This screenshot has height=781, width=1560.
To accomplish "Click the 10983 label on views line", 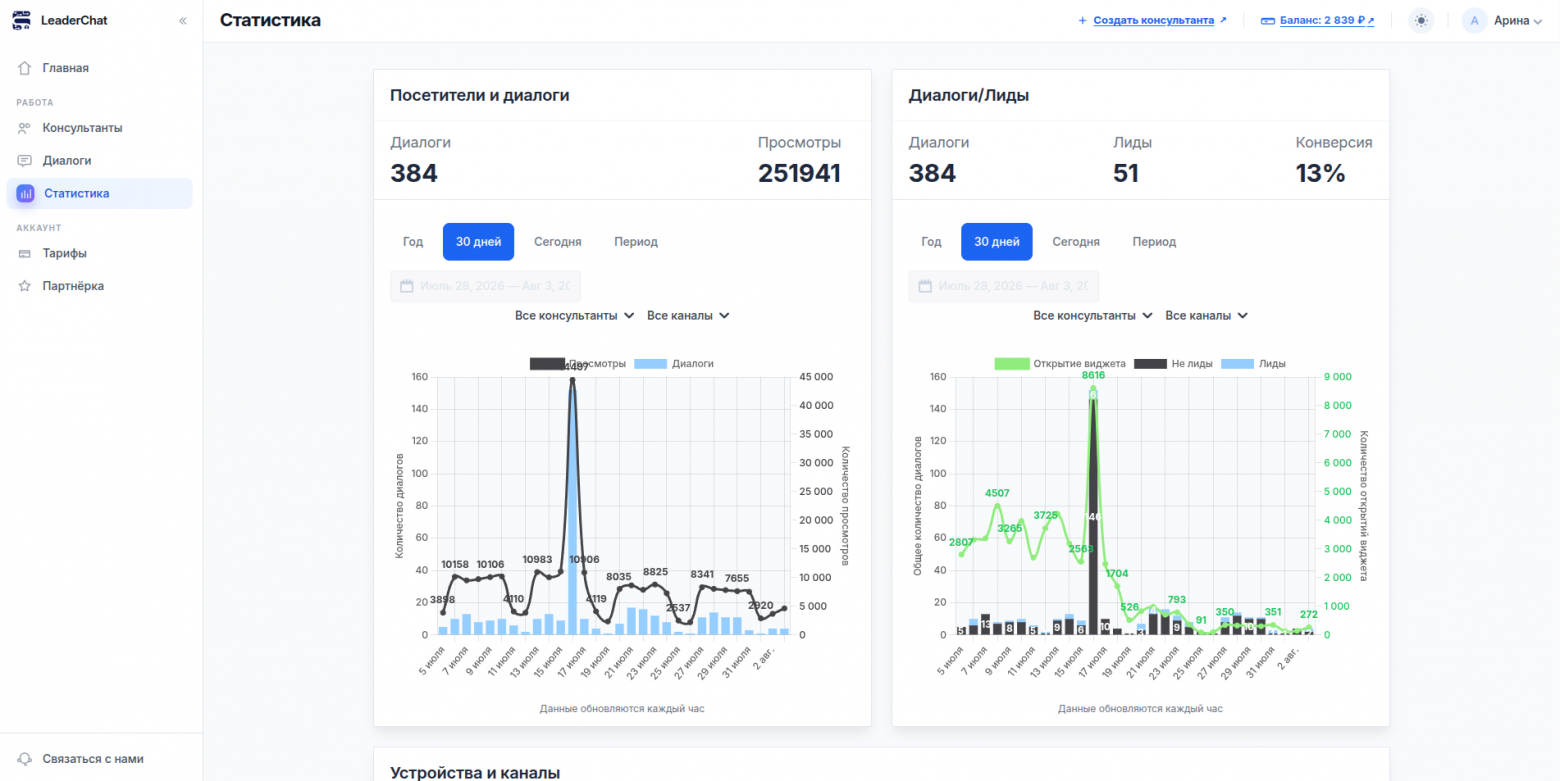I will click(537, 559).
